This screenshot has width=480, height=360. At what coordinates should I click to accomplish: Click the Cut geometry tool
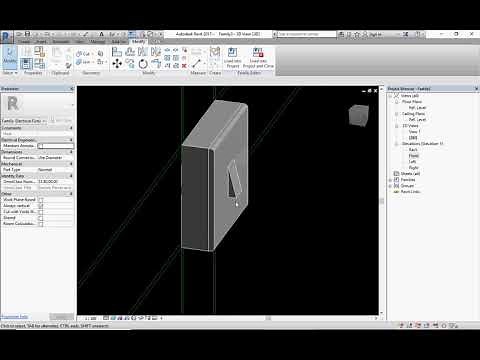pos(83,54)
